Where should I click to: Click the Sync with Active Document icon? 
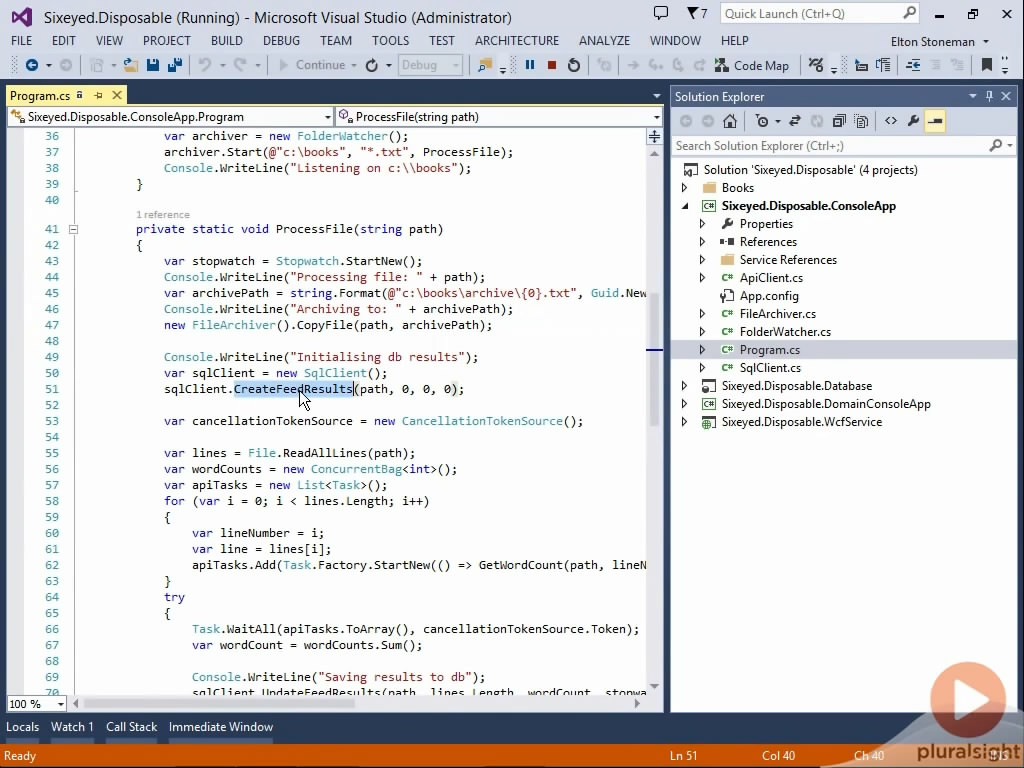point(794,120)
